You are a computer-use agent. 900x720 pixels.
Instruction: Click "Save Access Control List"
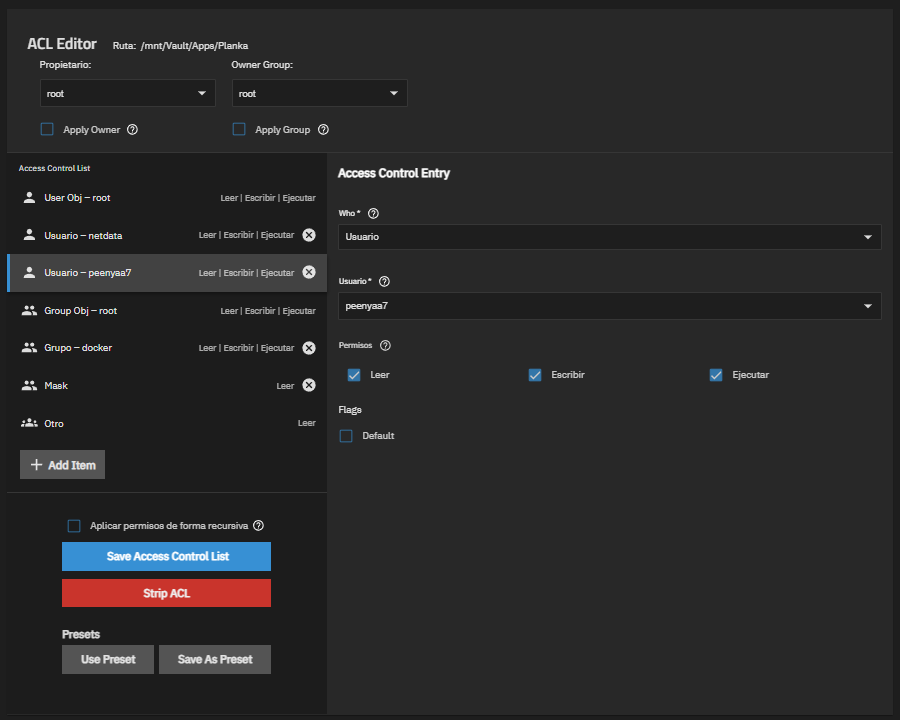[166, 556]
